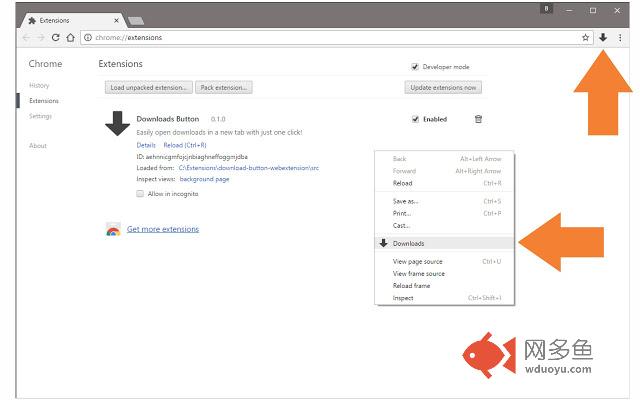640x400 pixels.
Task: Click the forward navigation arrow
Action: tap(40, 37)
